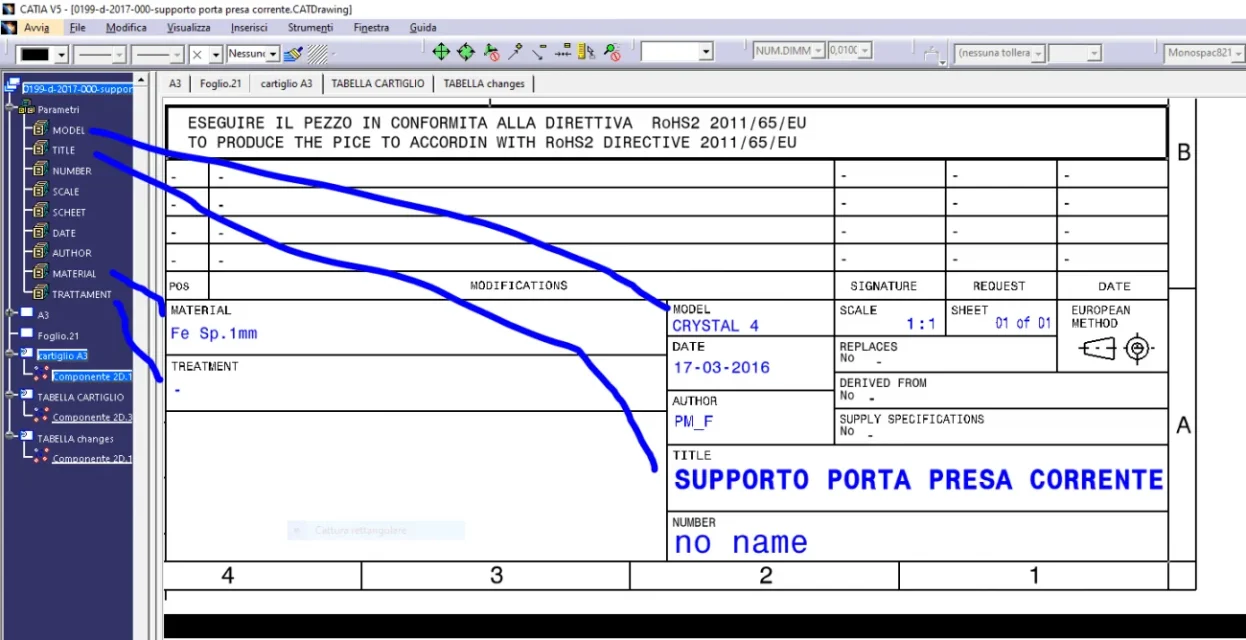Open the black color dropdown

pos(62,54)
